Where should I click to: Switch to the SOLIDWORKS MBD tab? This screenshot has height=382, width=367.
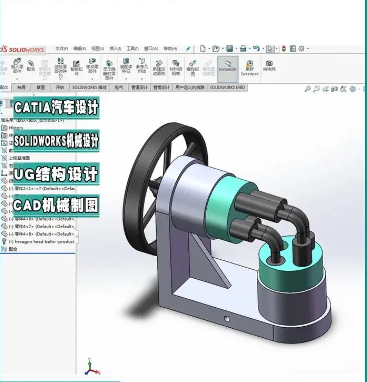[228, 87]
